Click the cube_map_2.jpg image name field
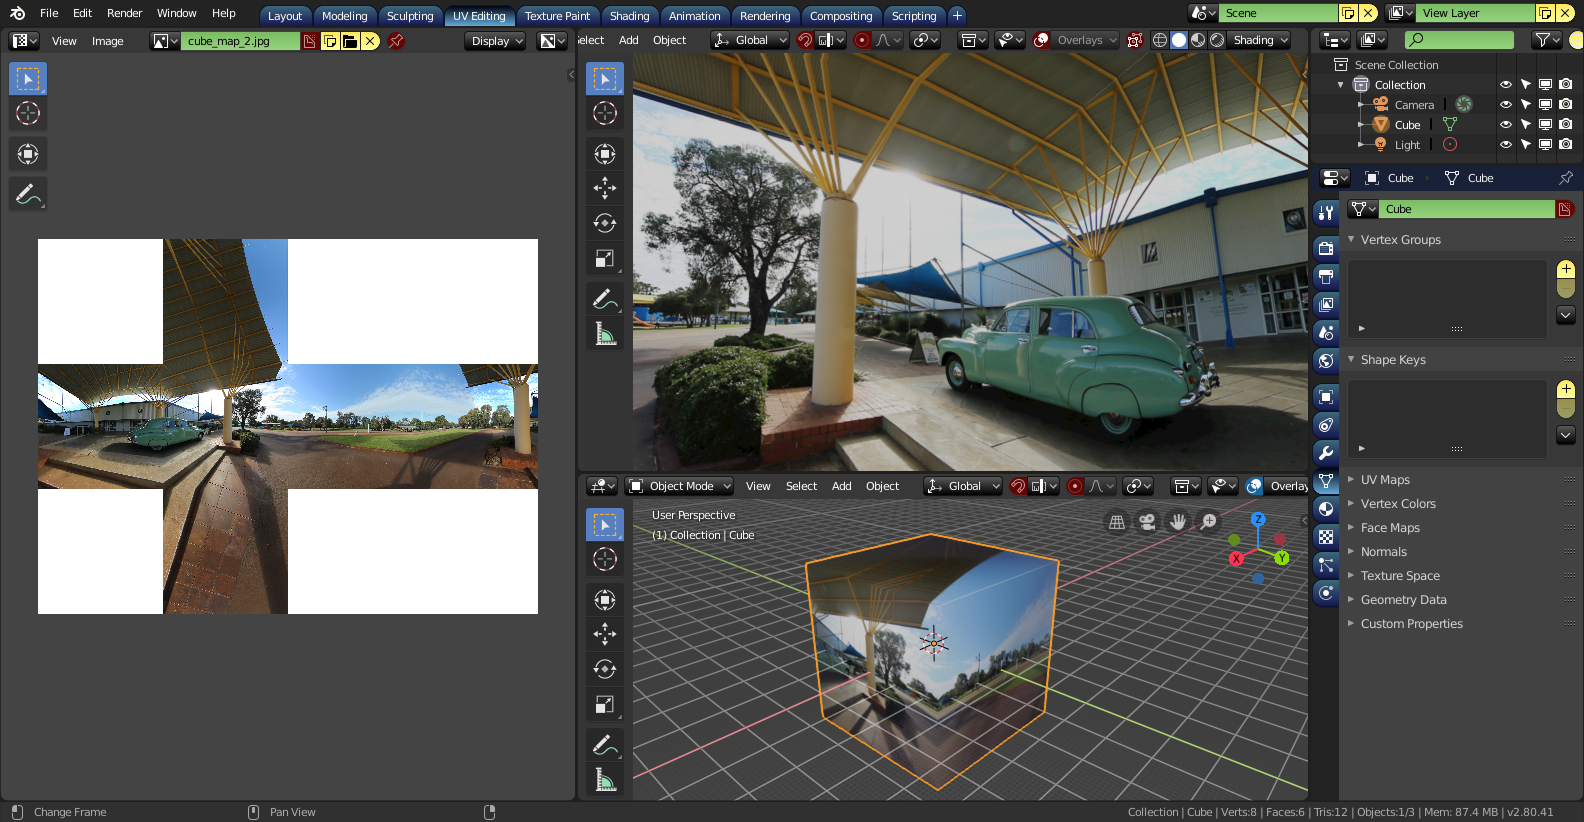1584x822 pixels. pyautogui.click(x=241, y=41)
